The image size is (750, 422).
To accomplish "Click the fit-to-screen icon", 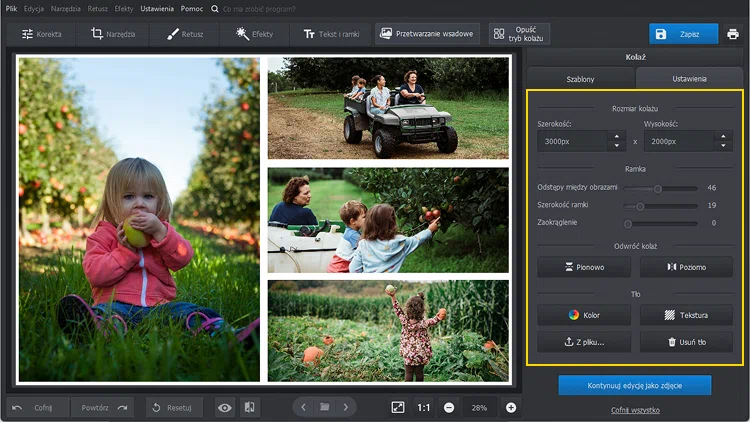I will 397,407.
